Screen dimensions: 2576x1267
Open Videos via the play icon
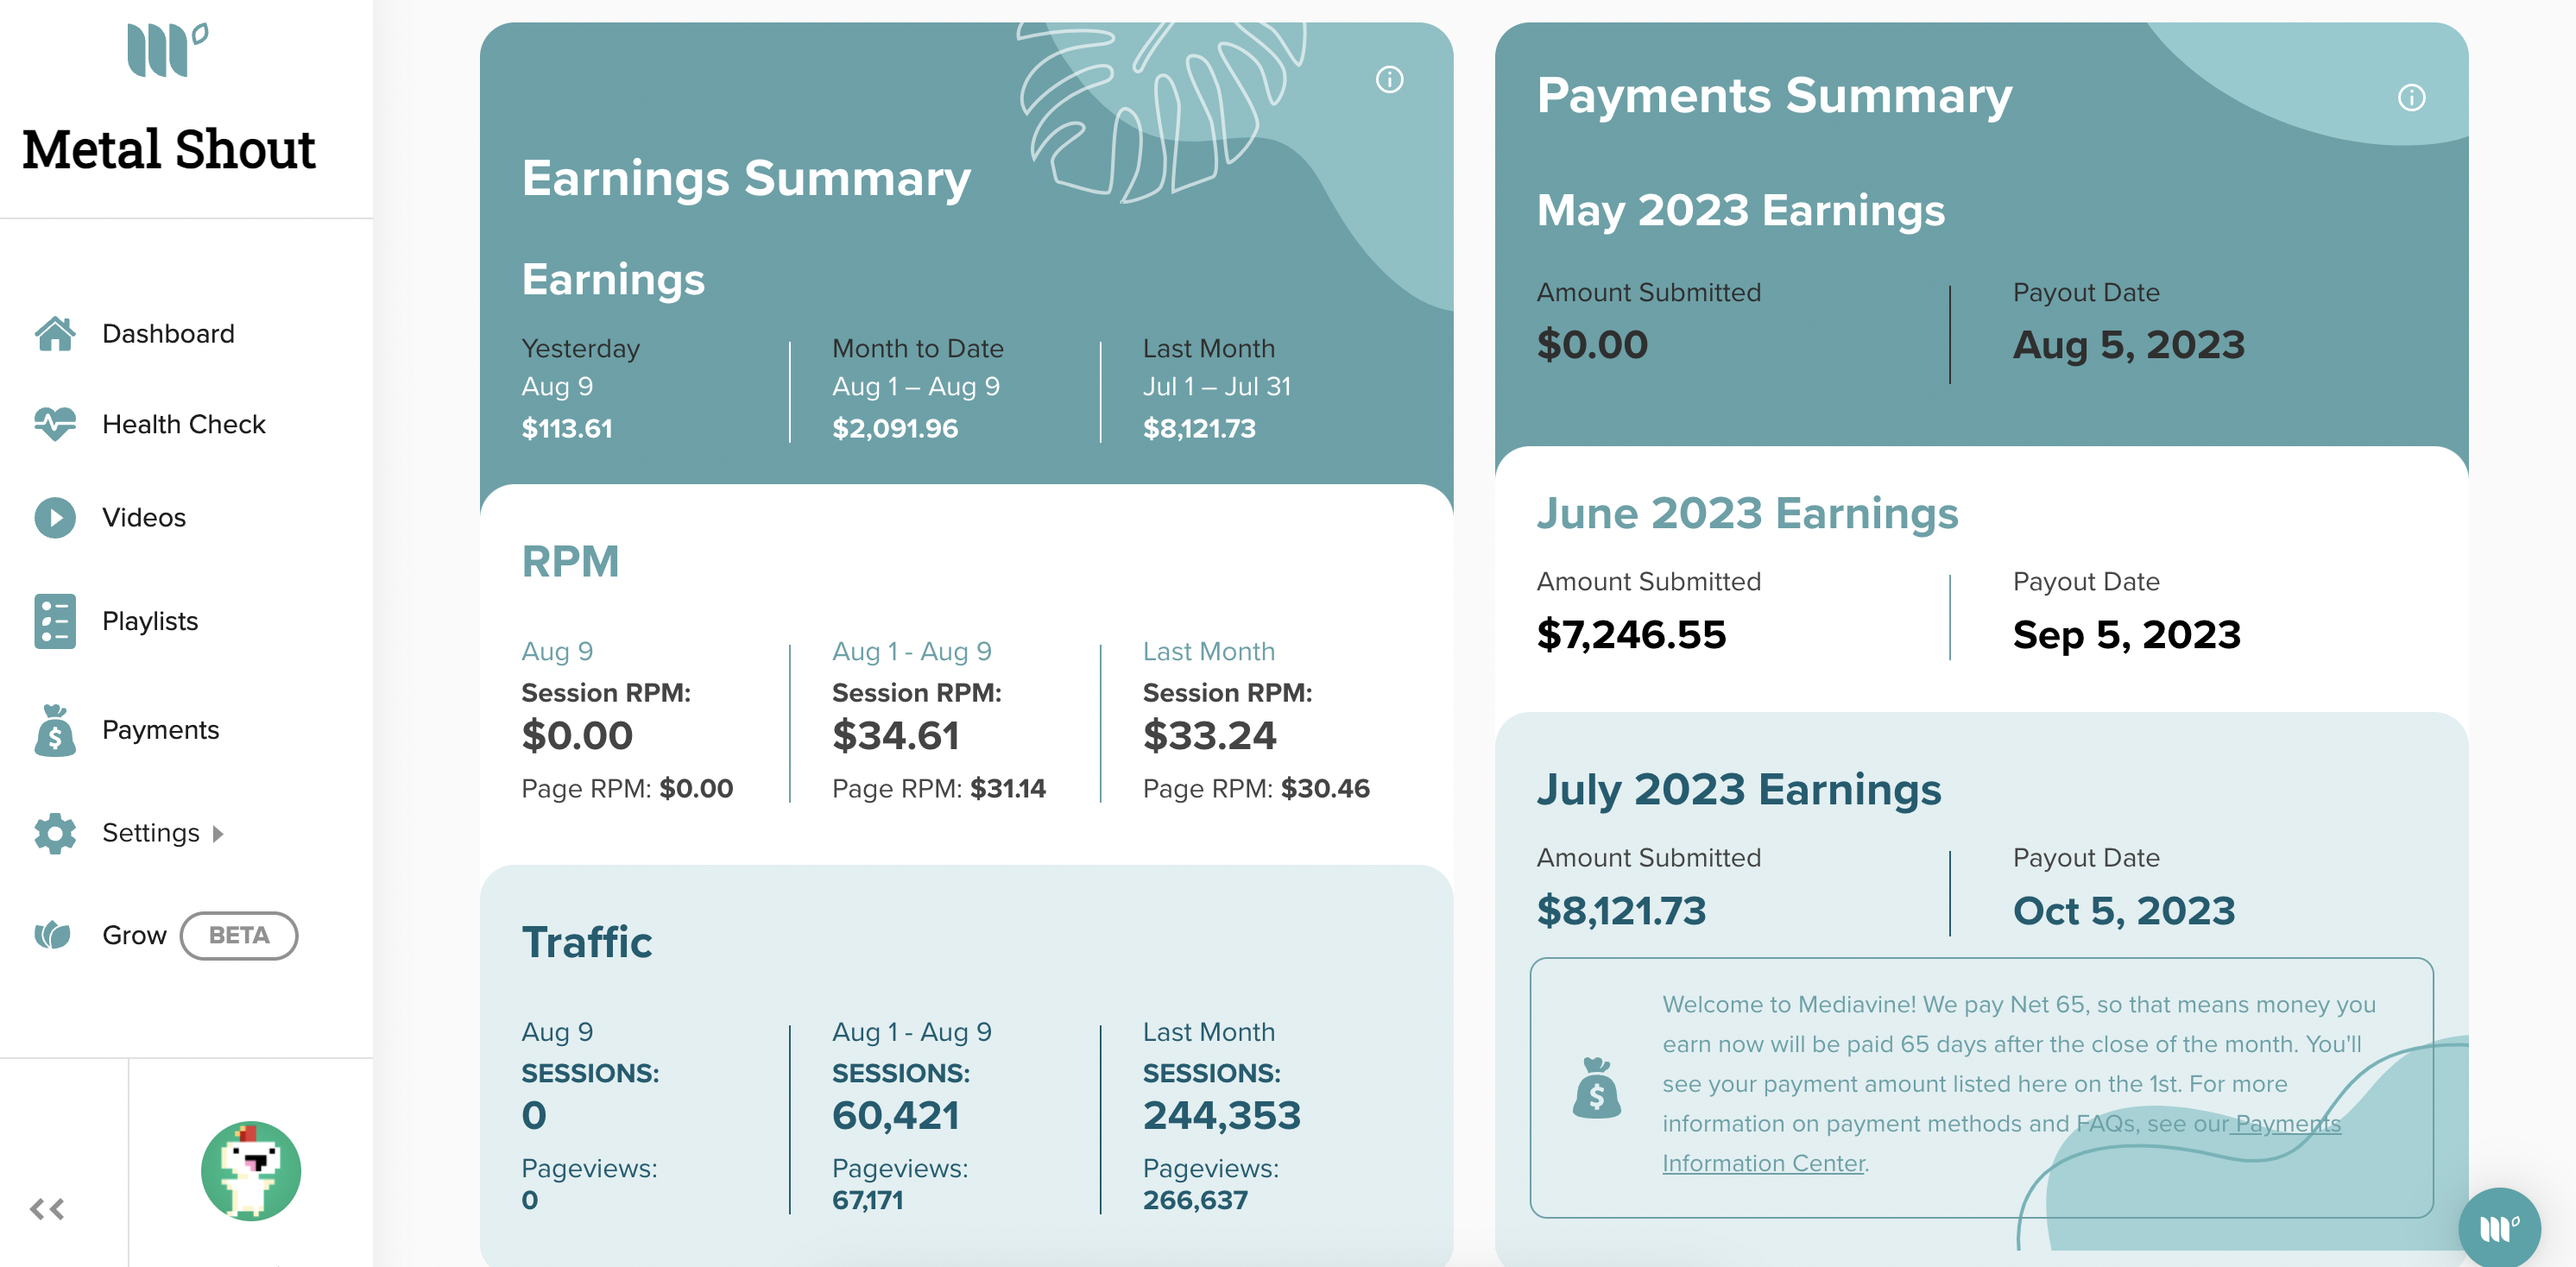tap(55, 517)
